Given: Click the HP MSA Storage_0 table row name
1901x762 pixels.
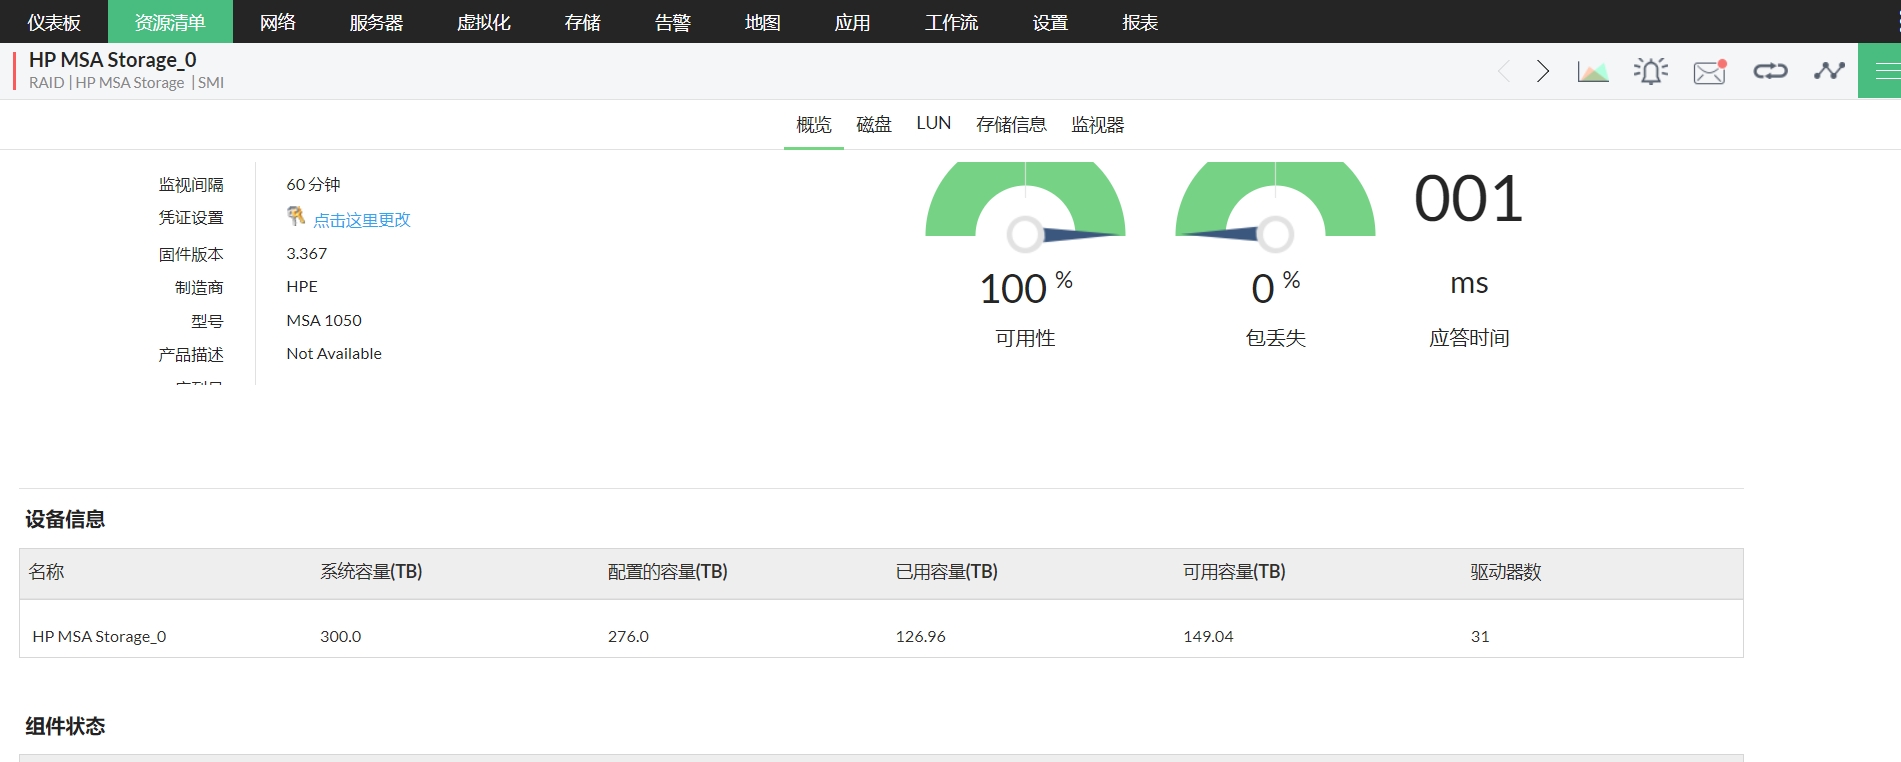Looking at the screenshot, I should (x=99, y=636).
